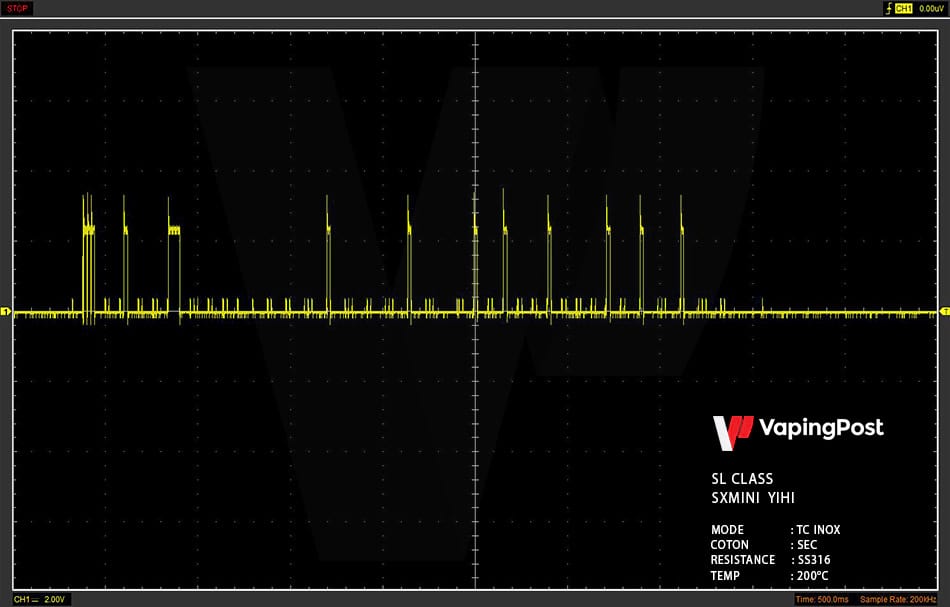Screen dimensions: 950x607
Task: Click the SXMINI YIHI label
Action: coord(752,498)
